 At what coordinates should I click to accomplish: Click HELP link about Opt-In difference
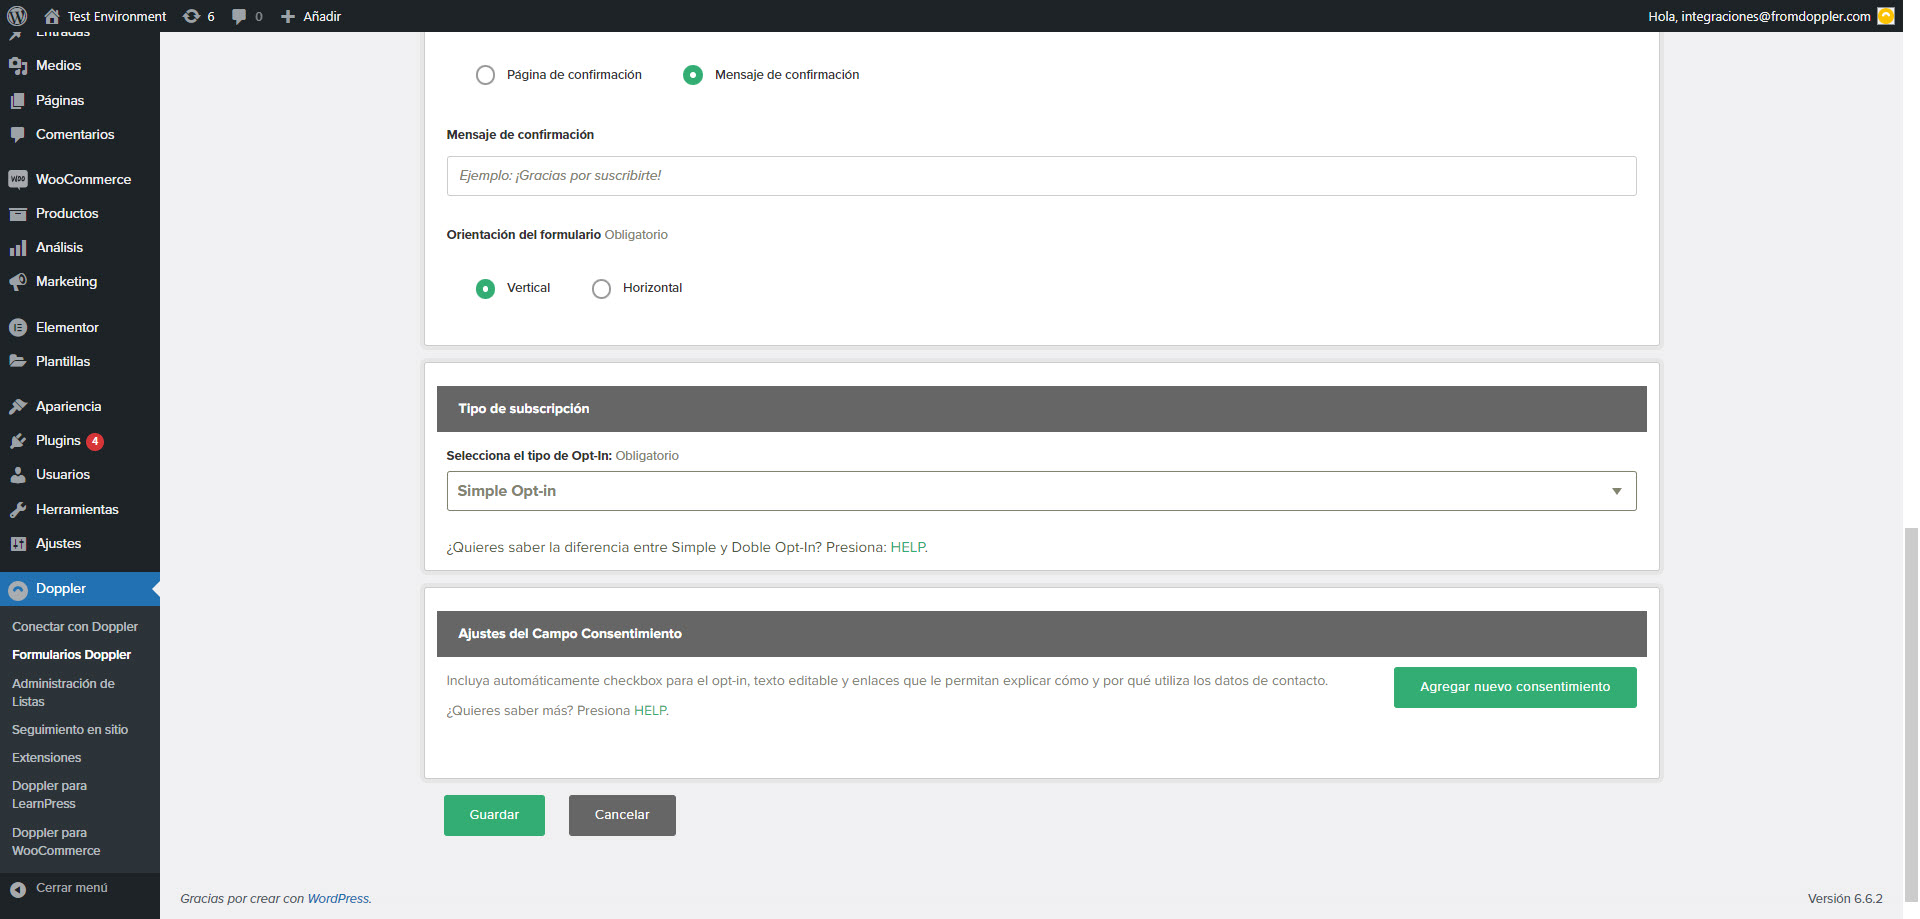[x=907, y=547]
